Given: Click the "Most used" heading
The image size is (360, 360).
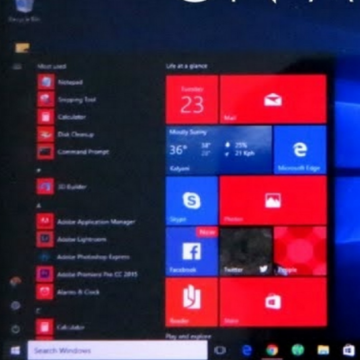Looking at the screenshot, I should [x=52, y=67].
